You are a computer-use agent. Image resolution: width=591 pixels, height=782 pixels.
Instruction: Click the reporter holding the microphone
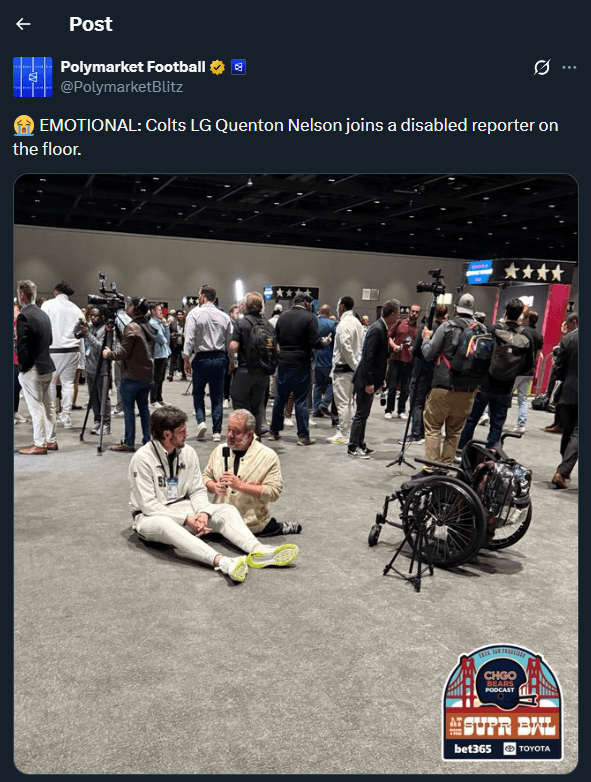[x=246, y=473]
